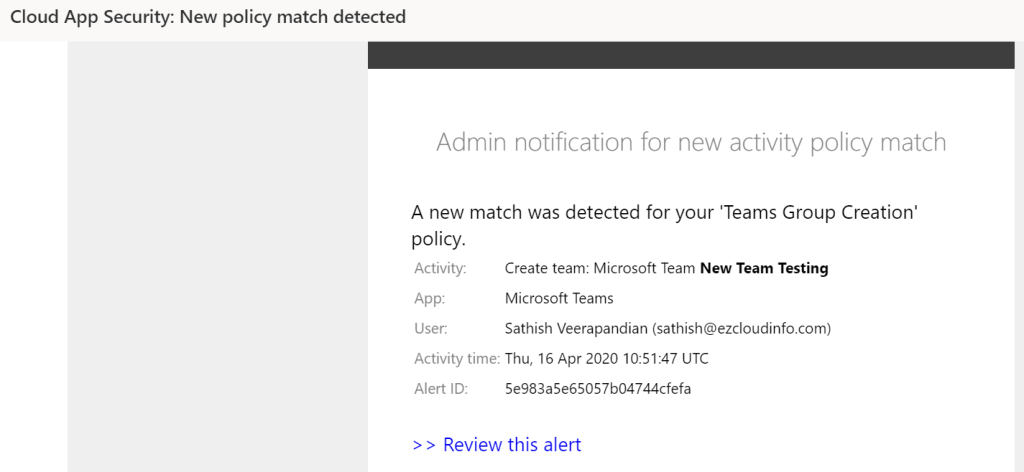The width and height of the screenshot is (1024, 472).
Task: Click the word 'policy.' ending the match sentence
Action: [439, 240]
